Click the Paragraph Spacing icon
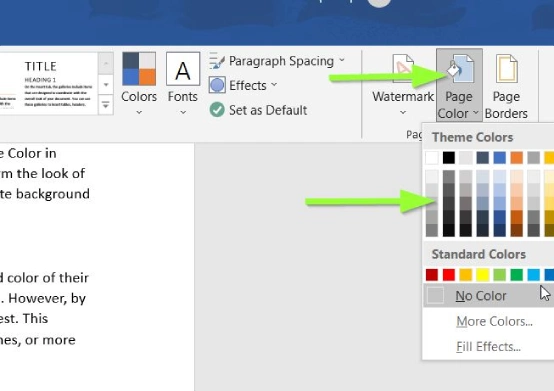 [x=217, y=61]
